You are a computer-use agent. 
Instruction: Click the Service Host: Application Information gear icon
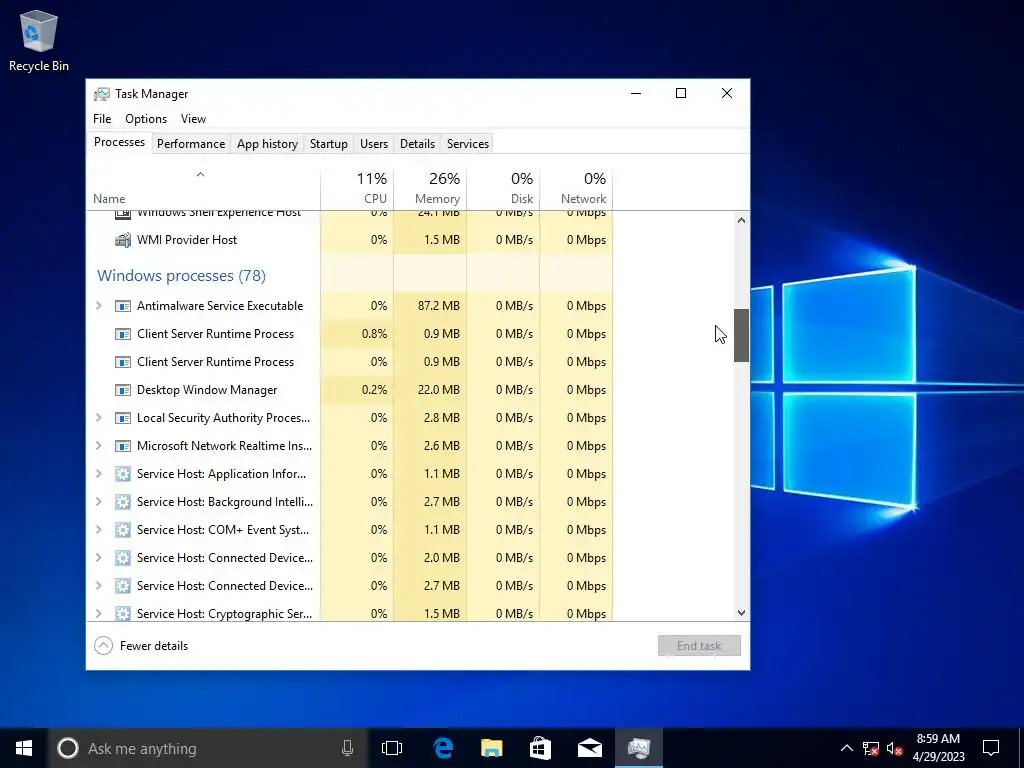123,474
